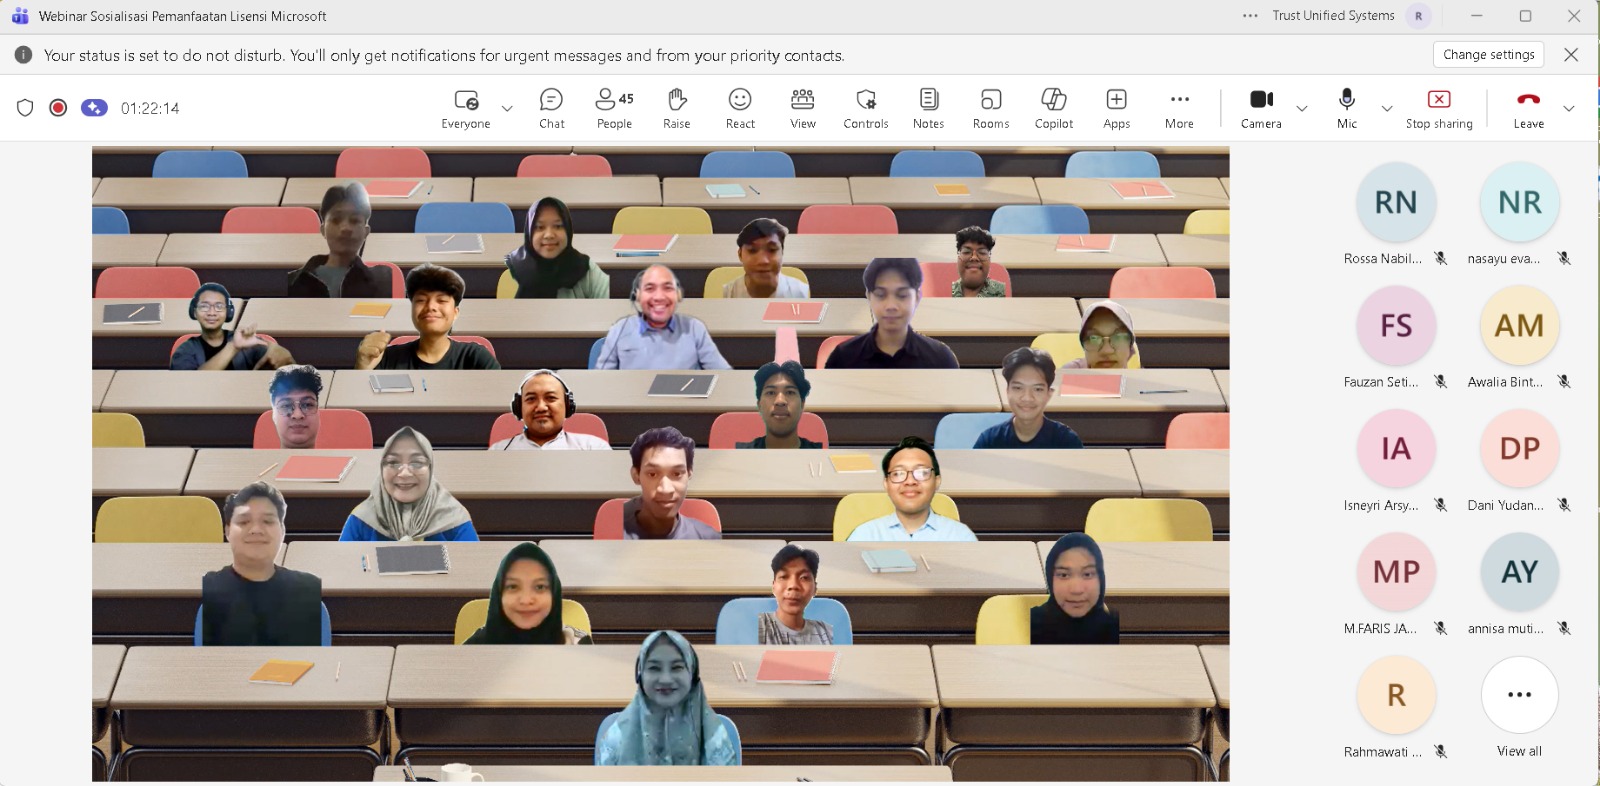
Task: Open the Leave options dropdown arrow
Action: pyautogui.click(x=1568, y=108)
